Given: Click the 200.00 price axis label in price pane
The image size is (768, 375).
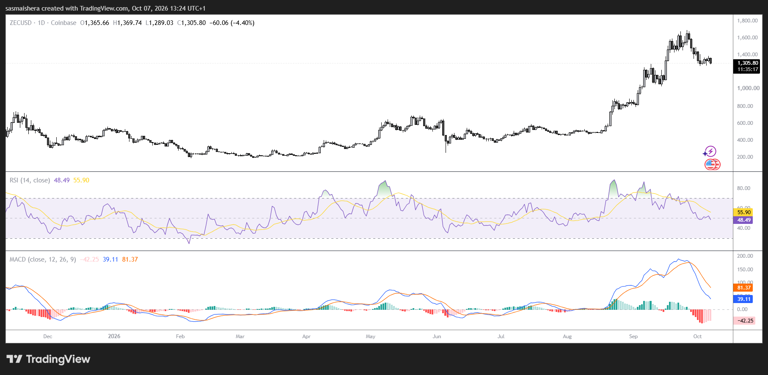Looking at the screenshot, I should pos(744,157).
